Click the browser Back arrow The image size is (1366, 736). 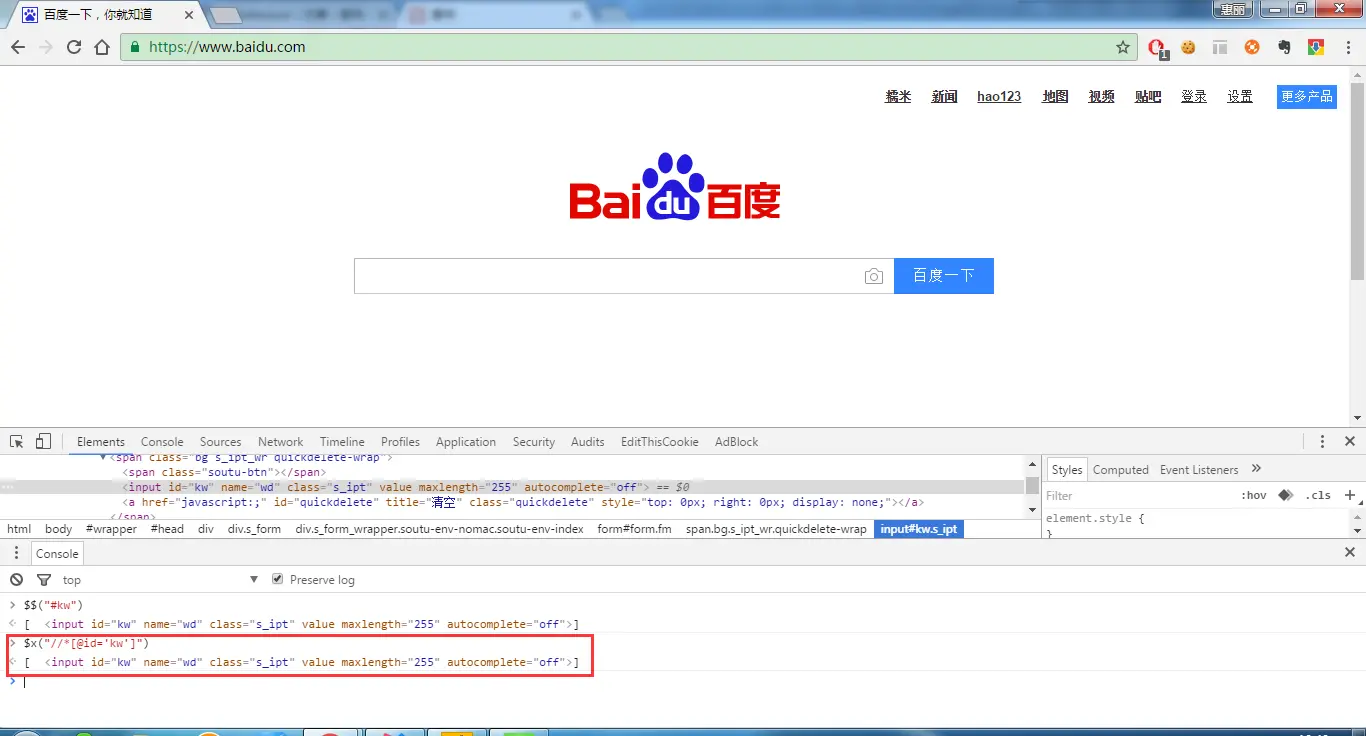tap(18, 47)
